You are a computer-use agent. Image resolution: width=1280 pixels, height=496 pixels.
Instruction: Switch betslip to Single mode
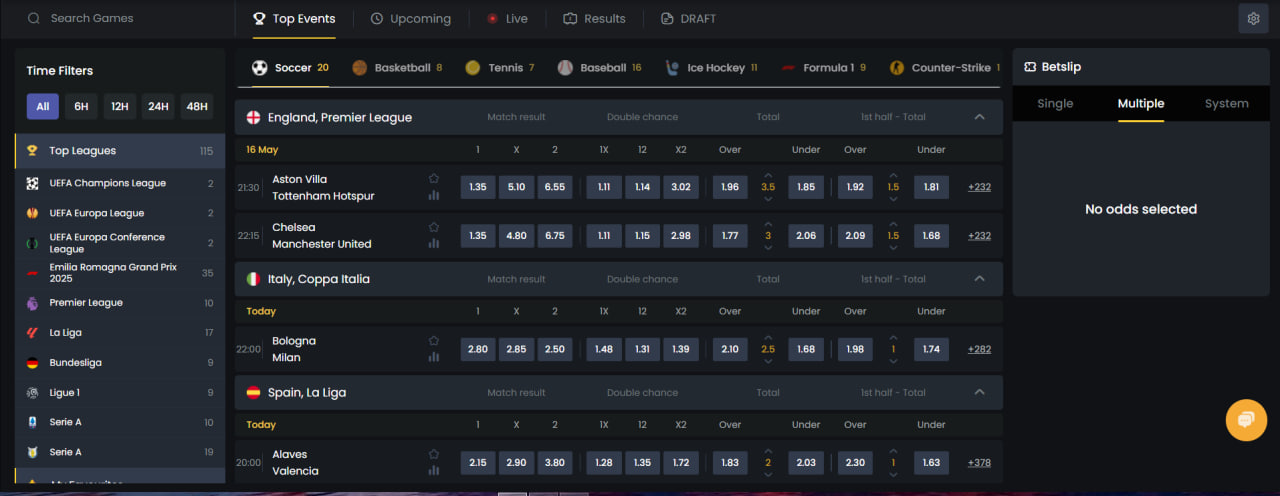coord(1055,103)
